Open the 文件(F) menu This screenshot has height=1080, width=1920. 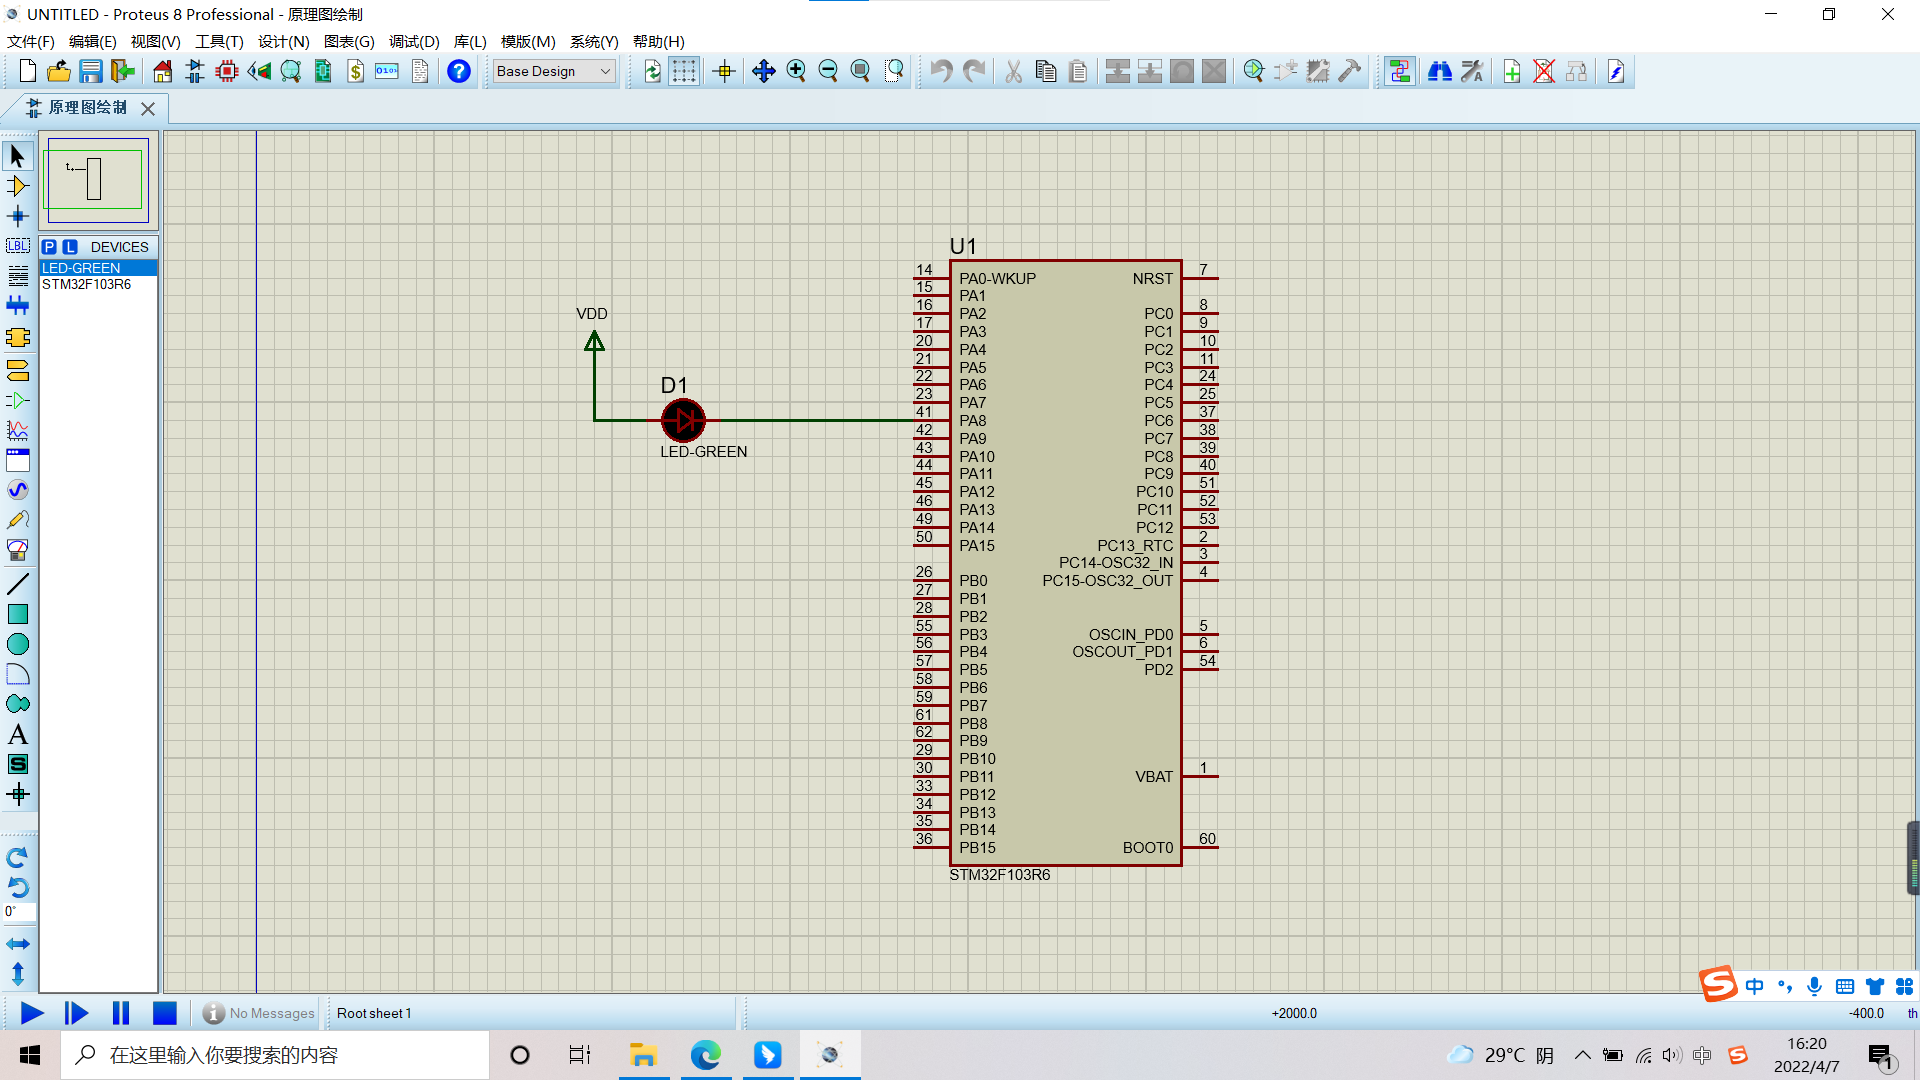[x=31, y=41]
